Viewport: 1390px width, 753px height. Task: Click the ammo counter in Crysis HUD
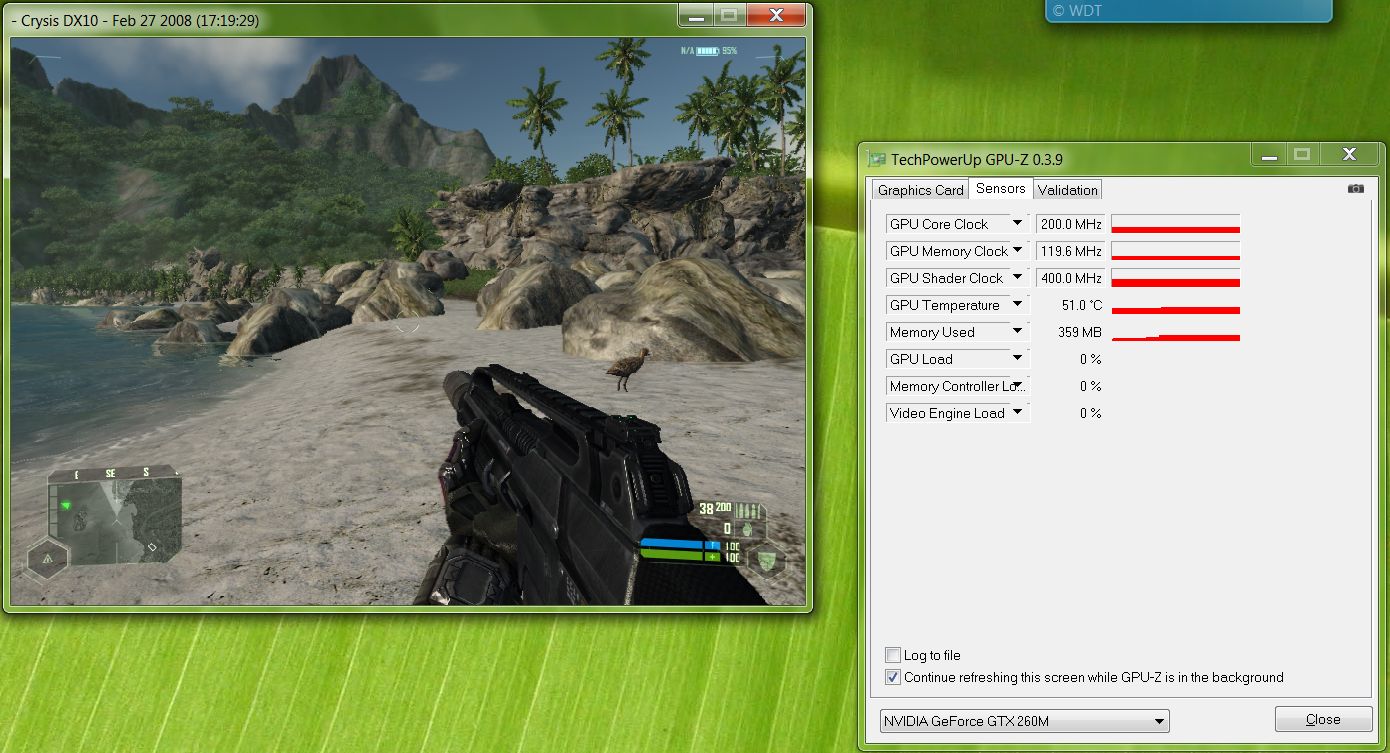pos(717,507)
